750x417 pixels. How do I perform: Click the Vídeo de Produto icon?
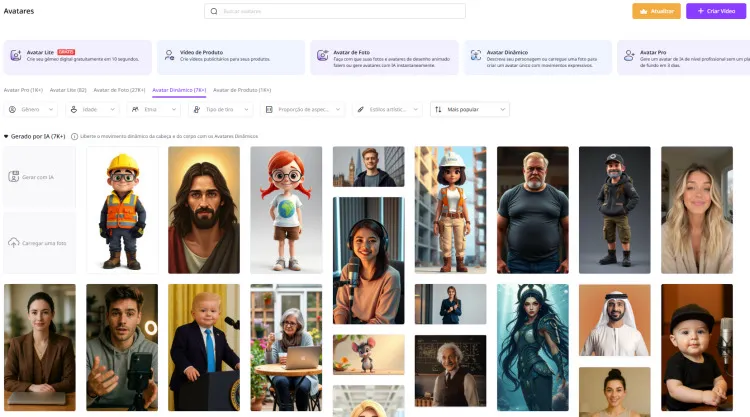[168, 56]
